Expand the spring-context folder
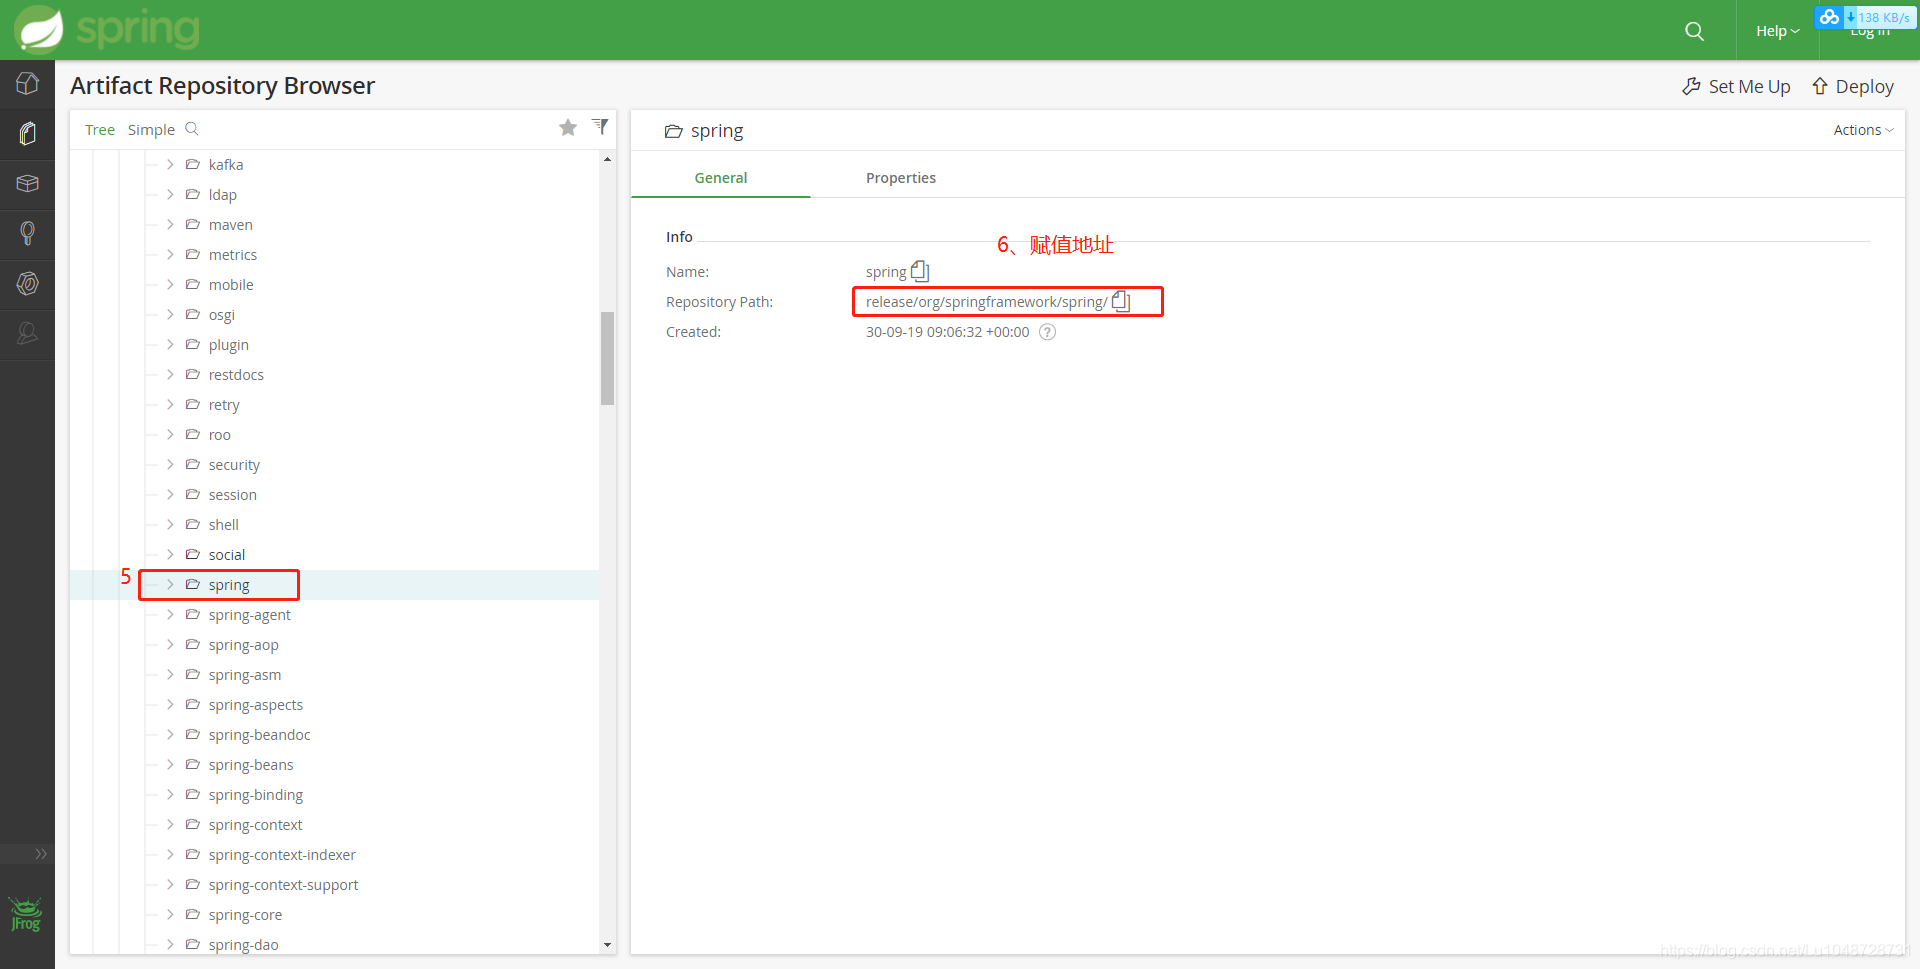 [170, 824]
